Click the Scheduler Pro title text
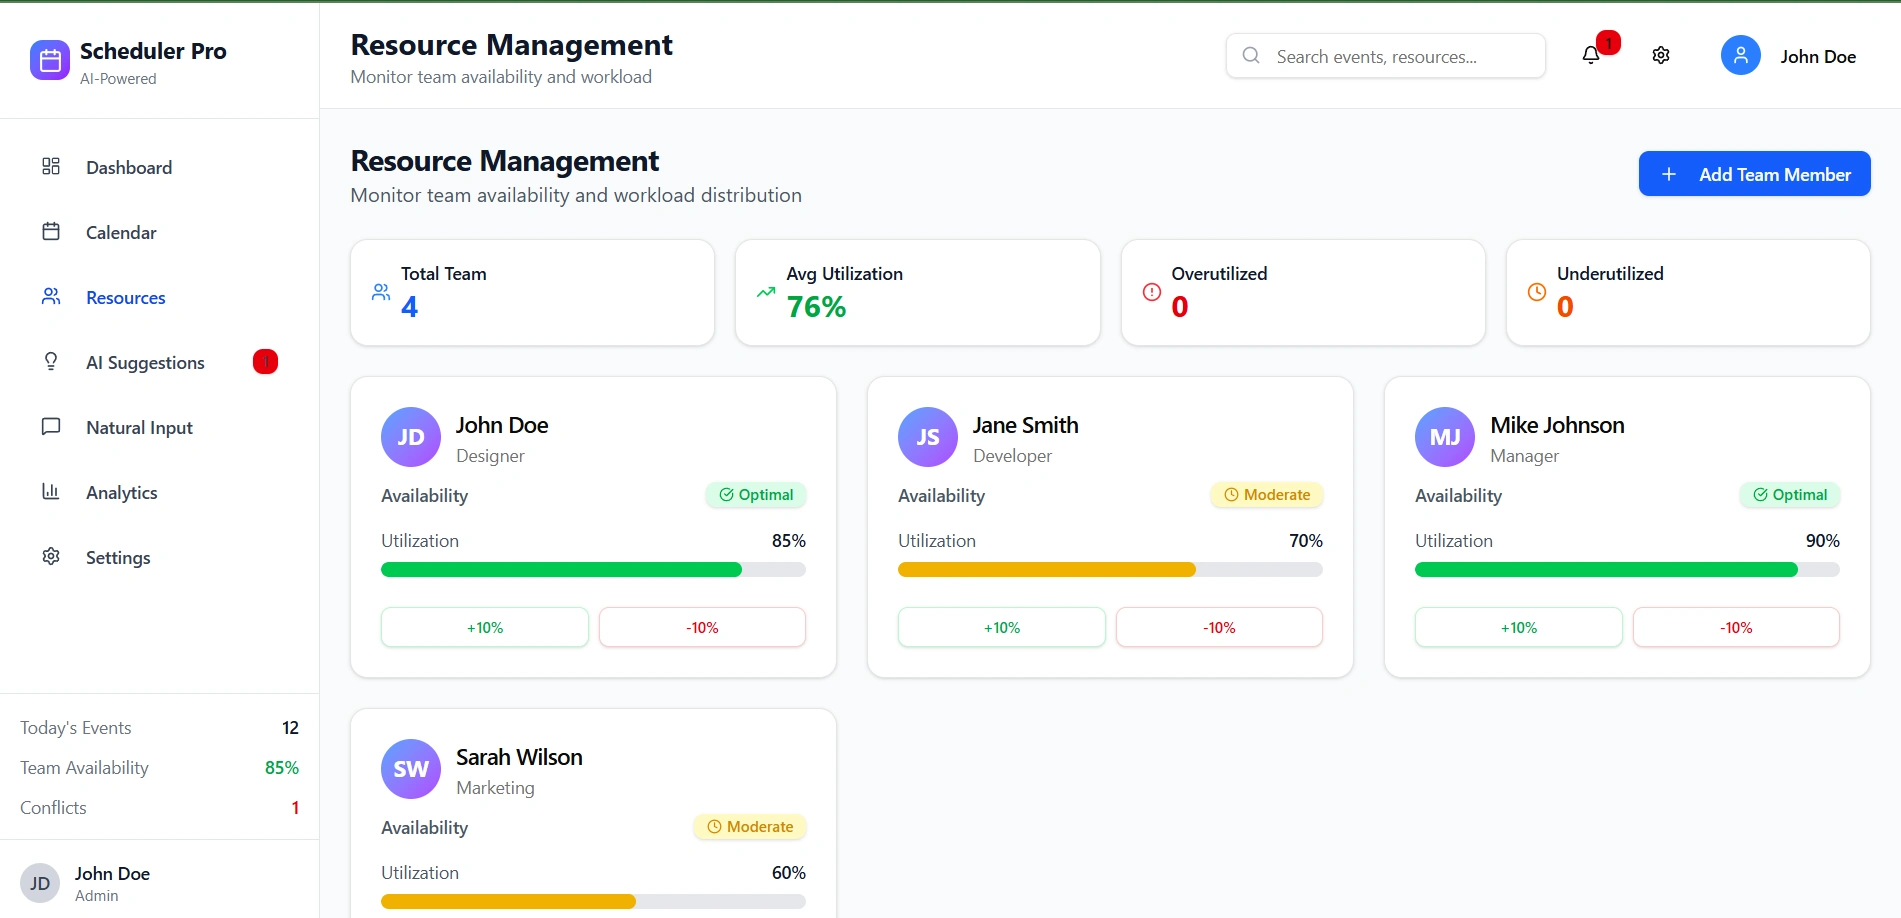 coord(153,51)
